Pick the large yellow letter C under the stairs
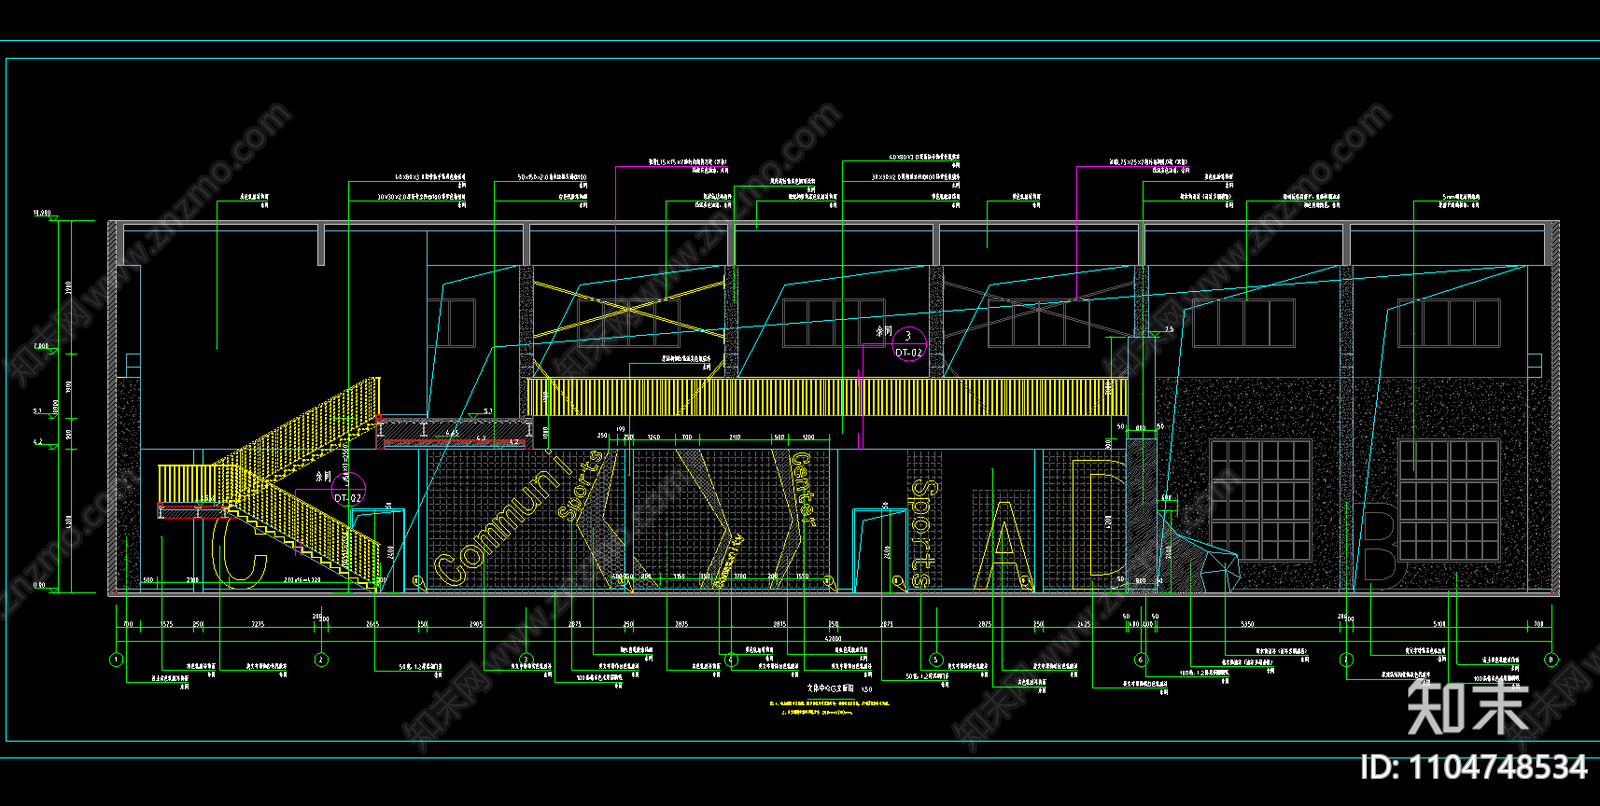Image resolution: width=1600 pixels, height=806 pixels. tap(238, 553)
